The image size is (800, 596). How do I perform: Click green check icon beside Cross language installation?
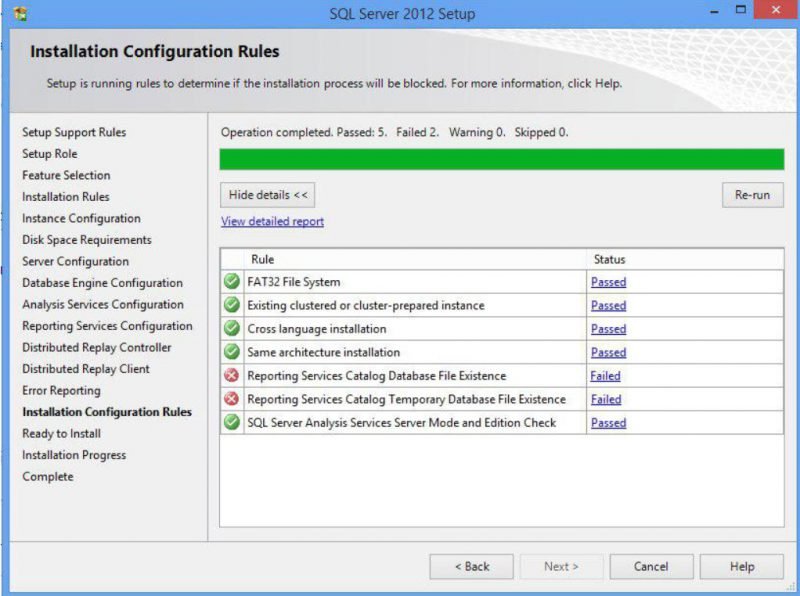(x=232, y=328)
